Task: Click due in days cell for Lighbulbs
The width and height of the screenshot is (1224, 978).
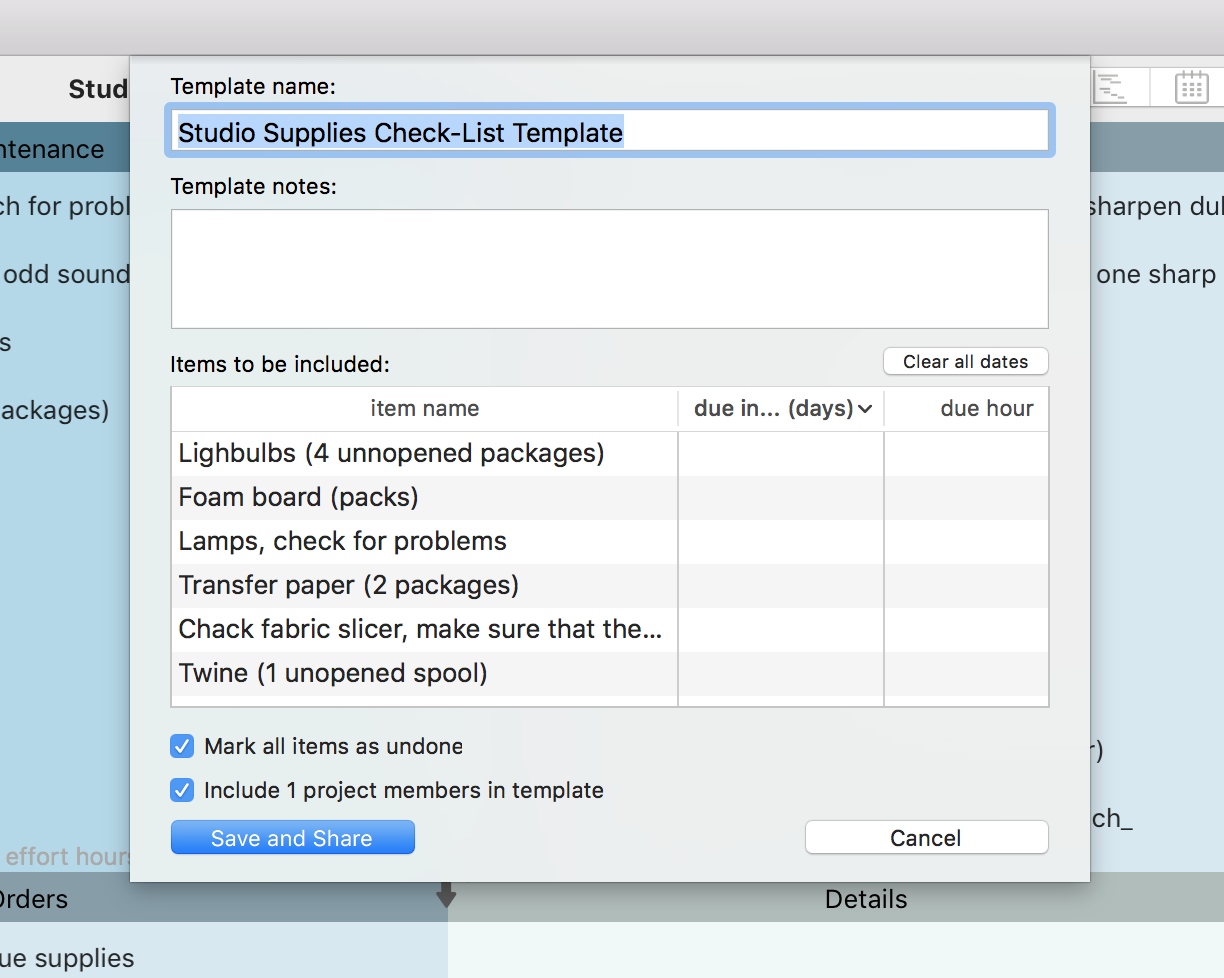Action: (x=781, y=453)
